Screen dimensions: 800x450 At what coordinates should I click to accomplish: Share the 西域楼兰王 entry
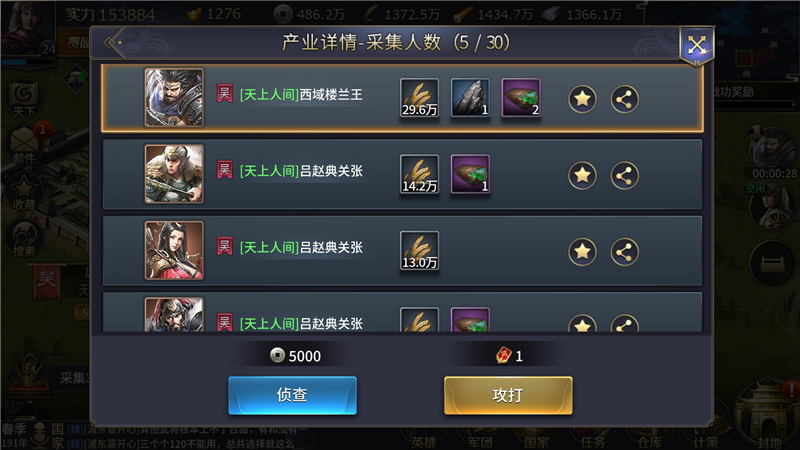[624, 98]
